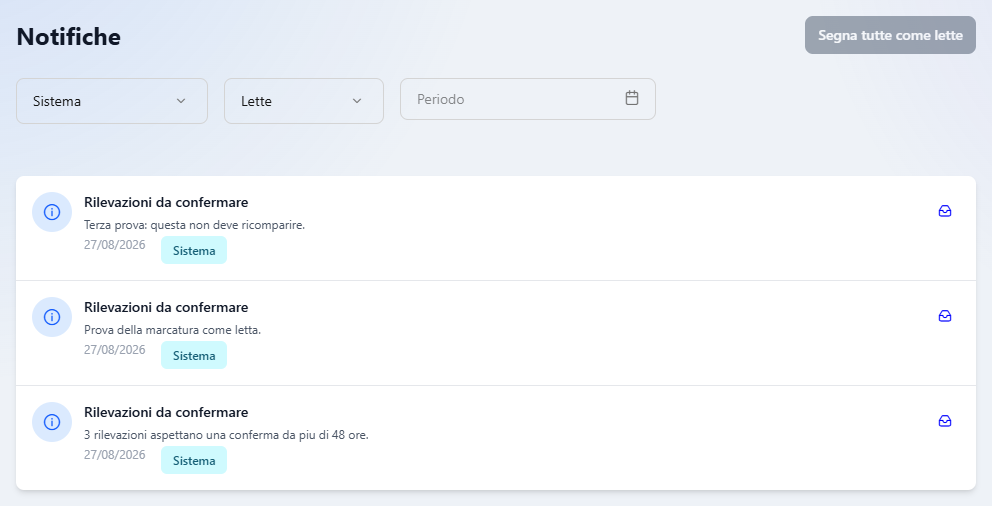Image resolution: width=992 pixels, height=506 pixels.
Task: Click text 'Prova della marcatura come letta.'
Action: click(x=172, y=330)
